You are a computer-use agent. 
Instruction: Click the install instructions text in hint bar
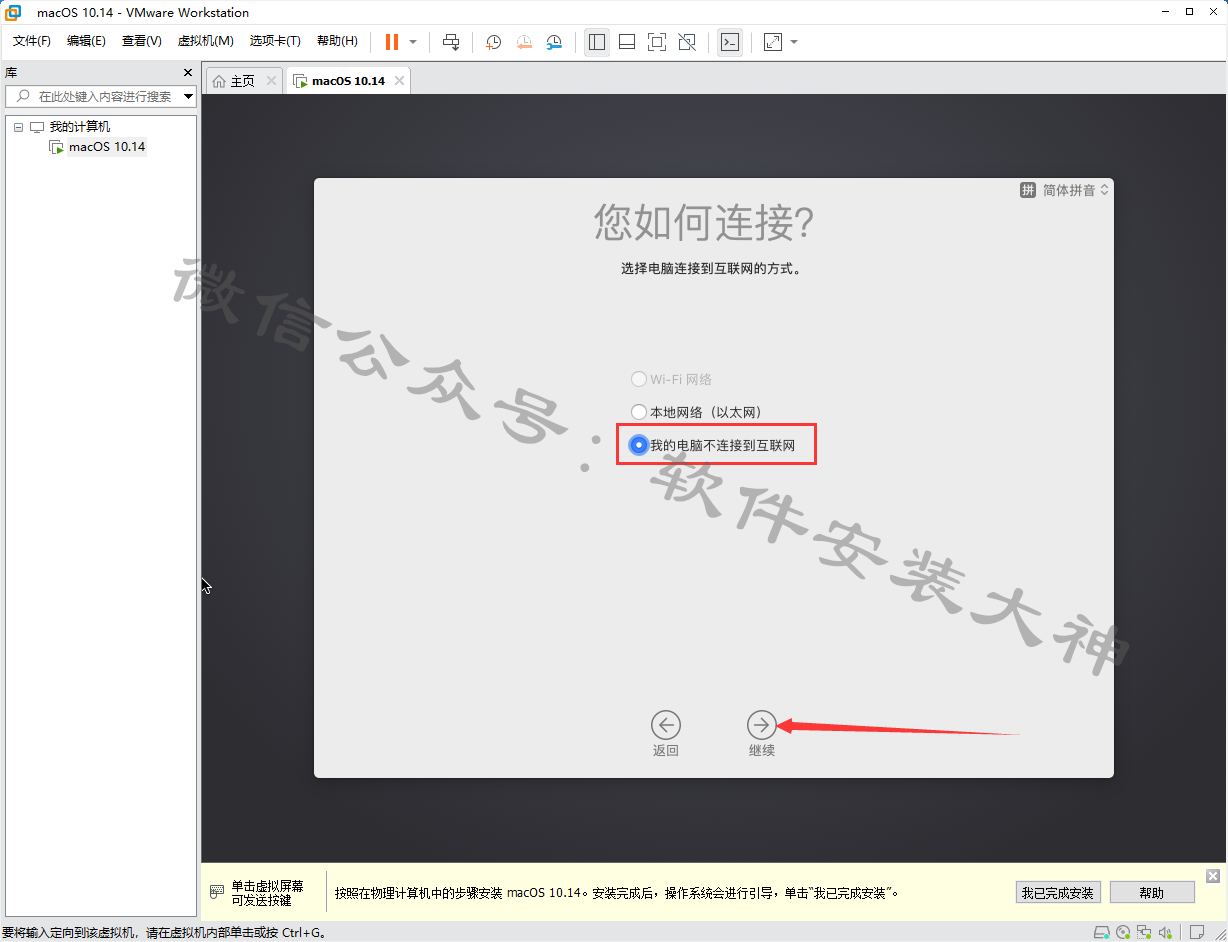click(x=616, y=893)
